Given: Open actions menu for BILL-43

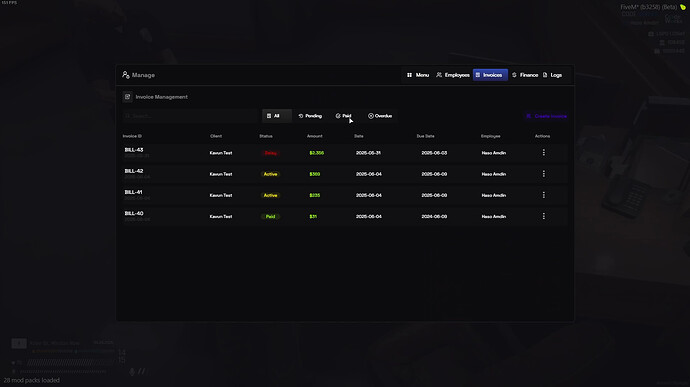Looking at the screenshot, I should [543, 152].
